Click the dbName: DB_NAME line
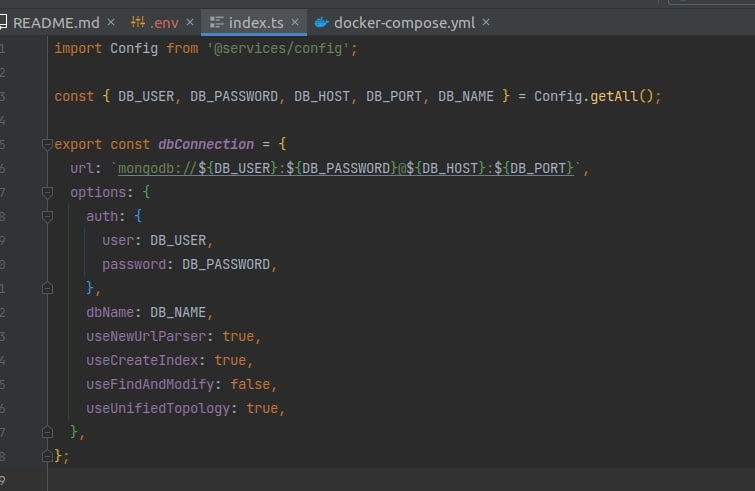 149,312
